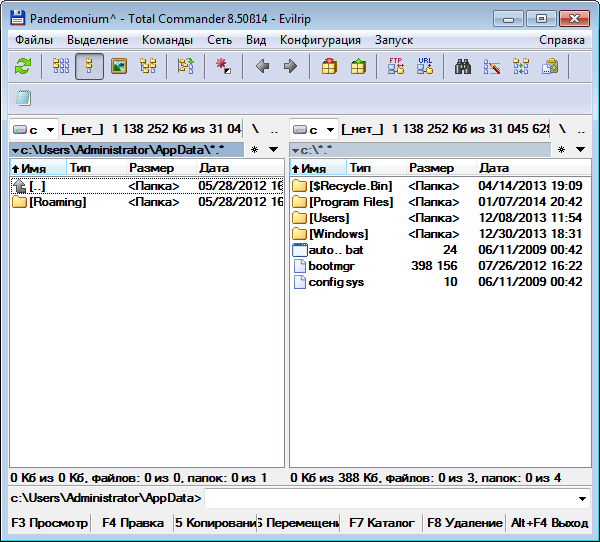Click the go back arrow icon
This screenshot has width=600, height=542.
262,66
